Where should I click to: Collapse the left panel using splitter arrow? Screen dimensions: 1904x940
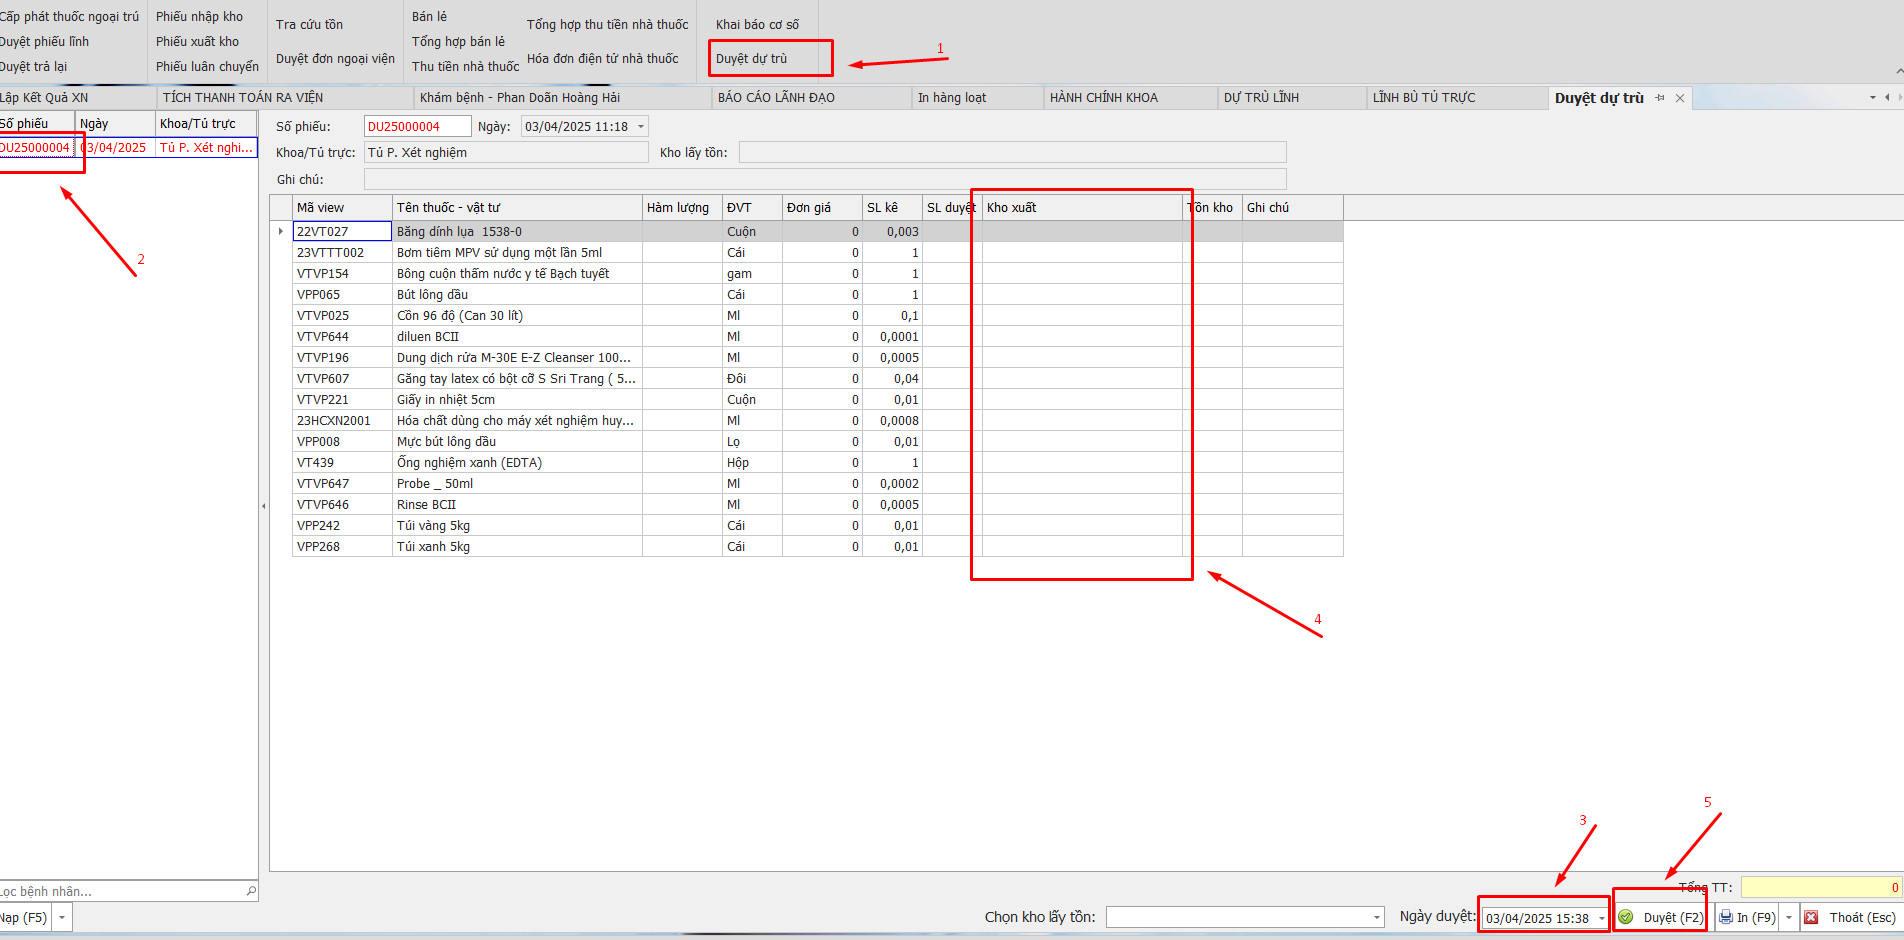click(x=264, y=506)
